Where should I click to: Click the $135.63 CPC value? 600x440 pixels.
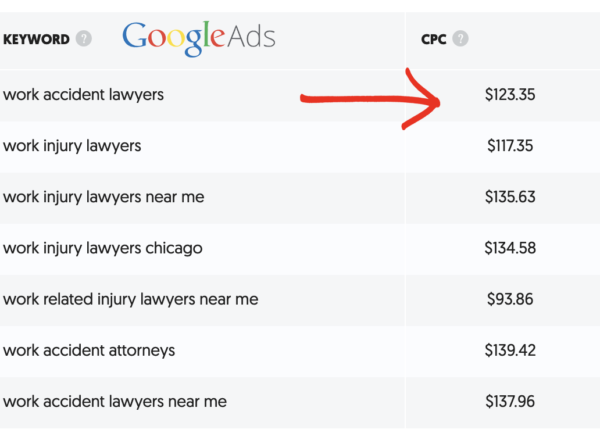(510, 197)
